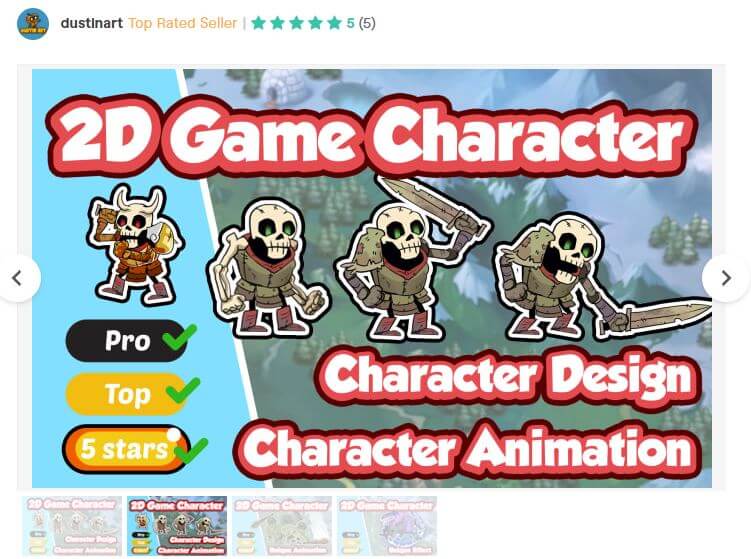Click the green checkmark beside 5 stars

click(x=191, y=451)
